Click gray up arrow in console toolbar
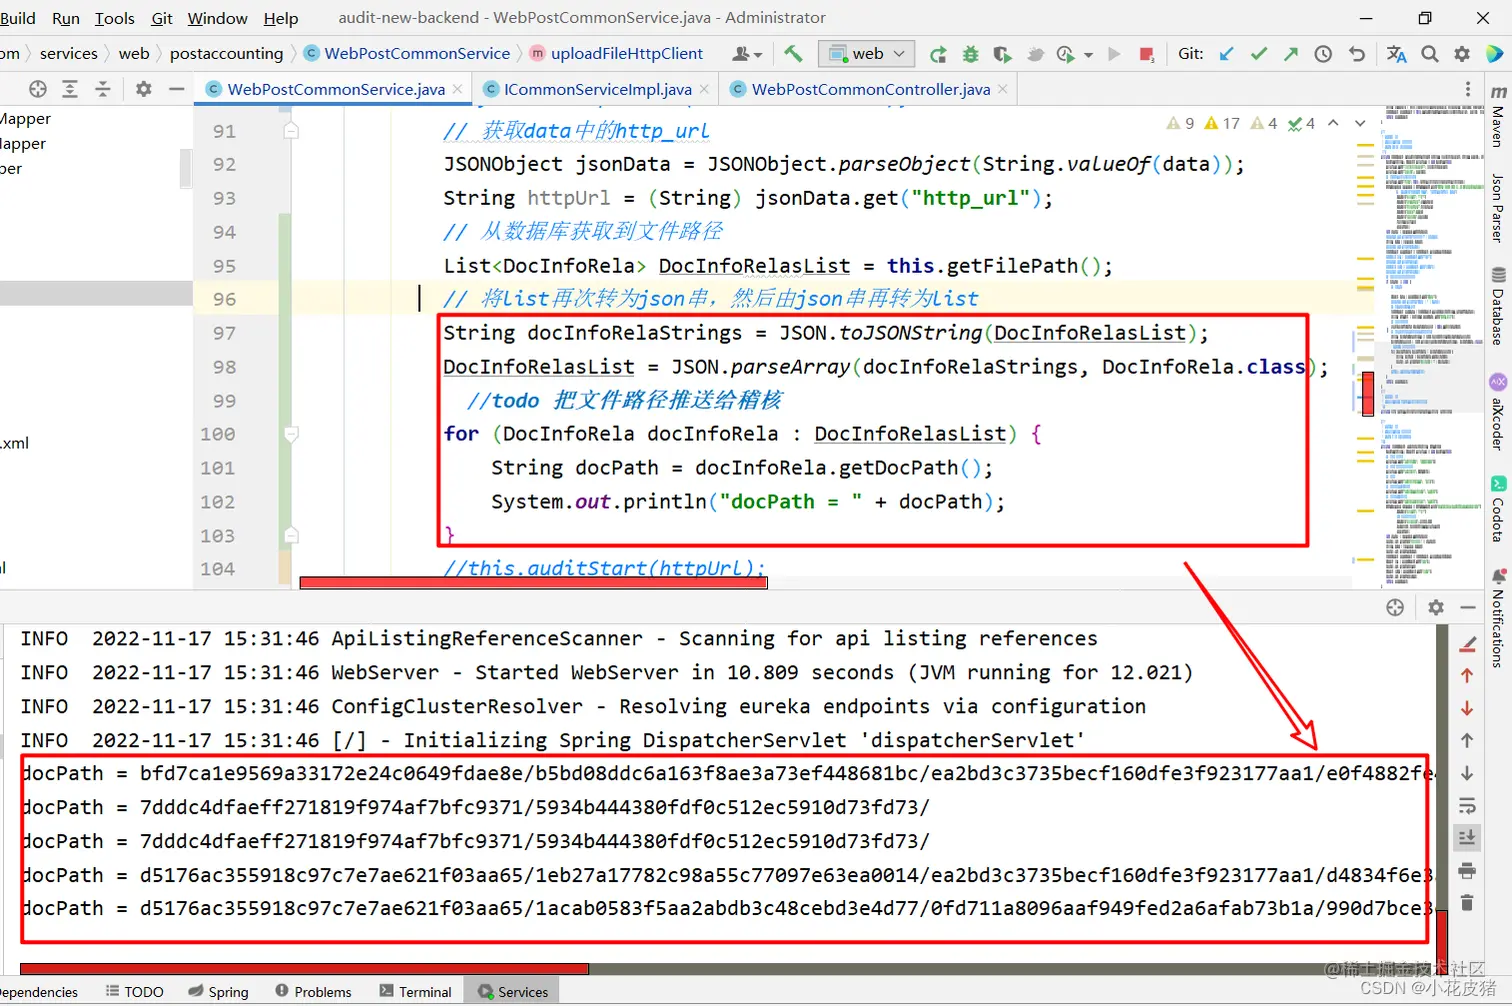The width and height of the screenshot is (1512, 1006). pos(1467,741)
